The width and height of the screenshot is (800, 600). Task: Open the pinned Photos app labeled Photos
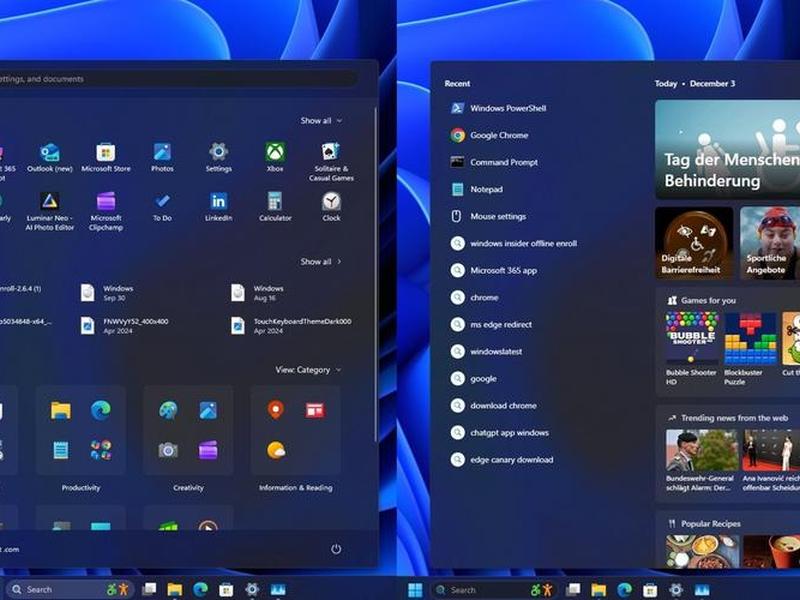(x=162, y=157)
